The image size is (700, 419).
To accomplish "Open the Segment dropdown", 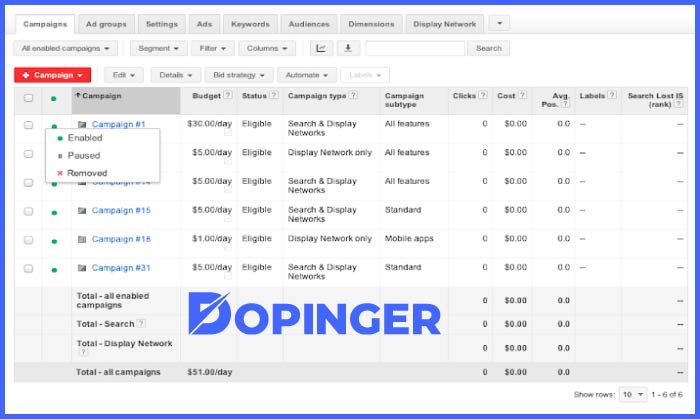I will coord(158,48).
